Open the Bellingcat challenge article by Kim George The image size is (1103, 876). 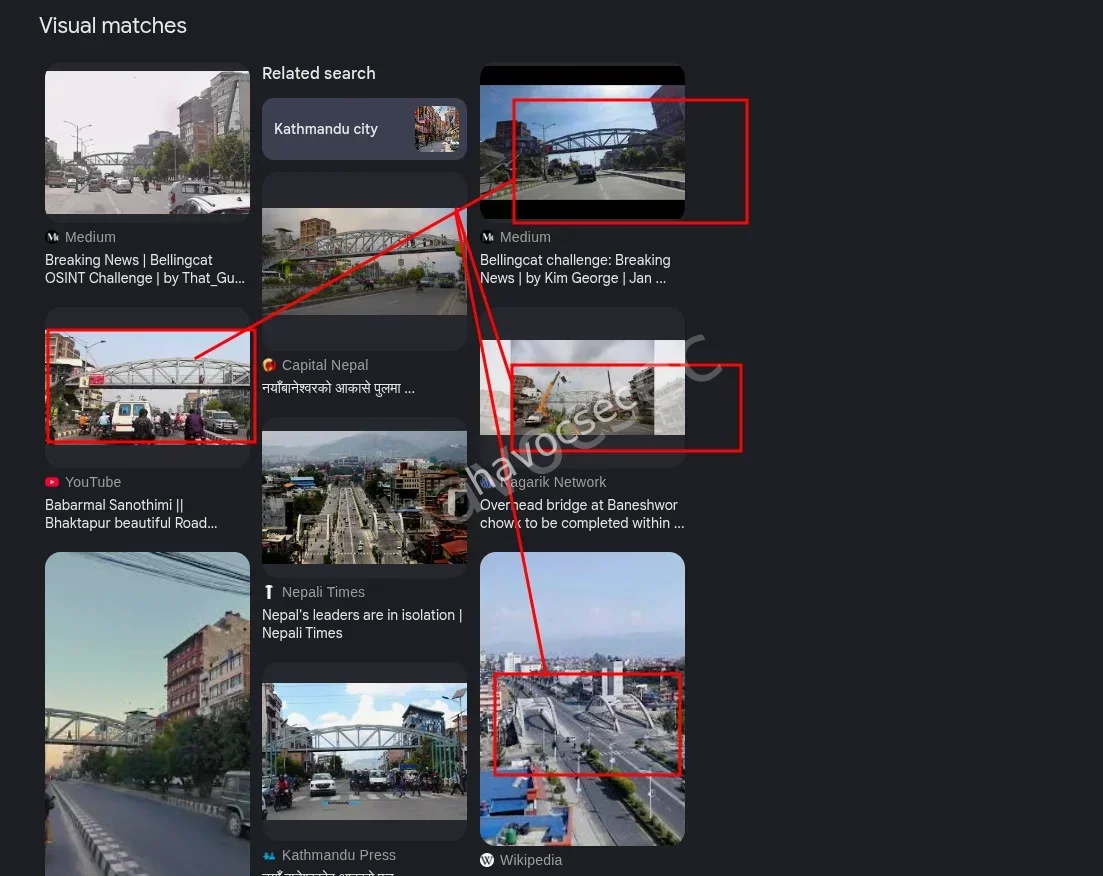click(x=575, y=269)
